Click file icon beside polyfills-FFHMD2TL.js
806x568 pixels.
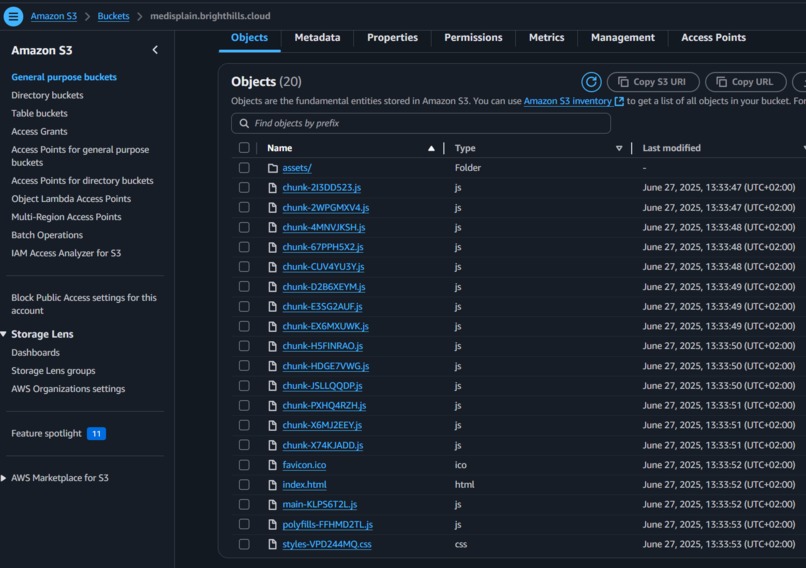[273, 525]
